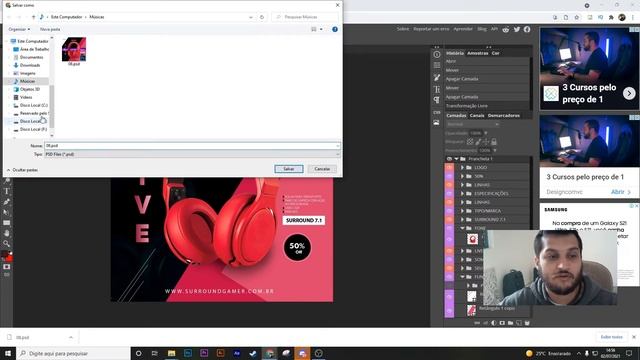
Task: Open the opacity value dropdown arrow
Action: 486,133
